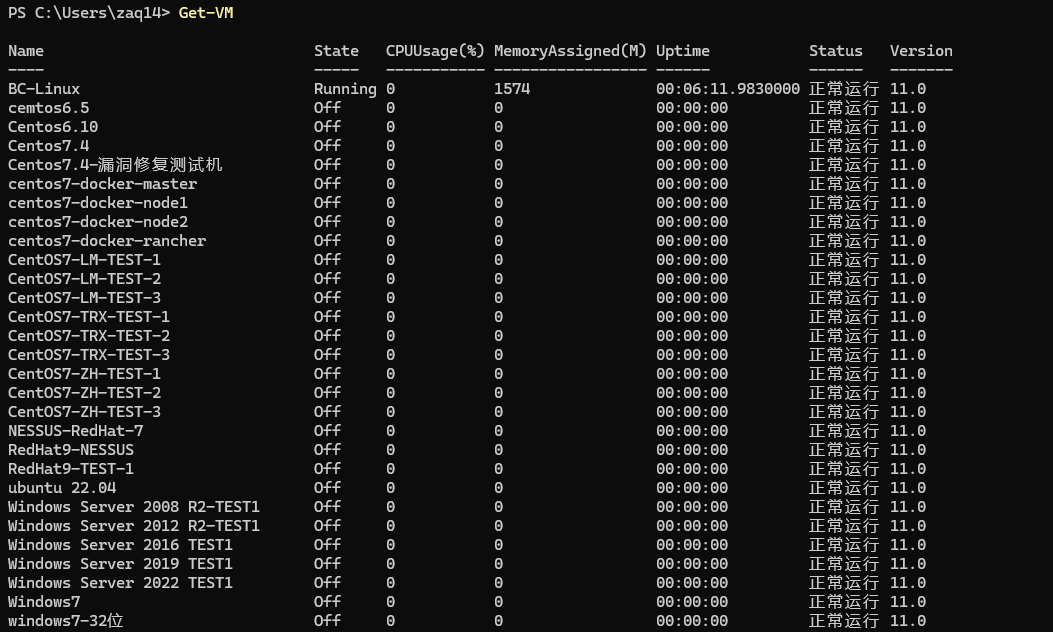This screenshot has width=1053, height=632.
Task: Click the Version column header
Action: pos(921,51)
